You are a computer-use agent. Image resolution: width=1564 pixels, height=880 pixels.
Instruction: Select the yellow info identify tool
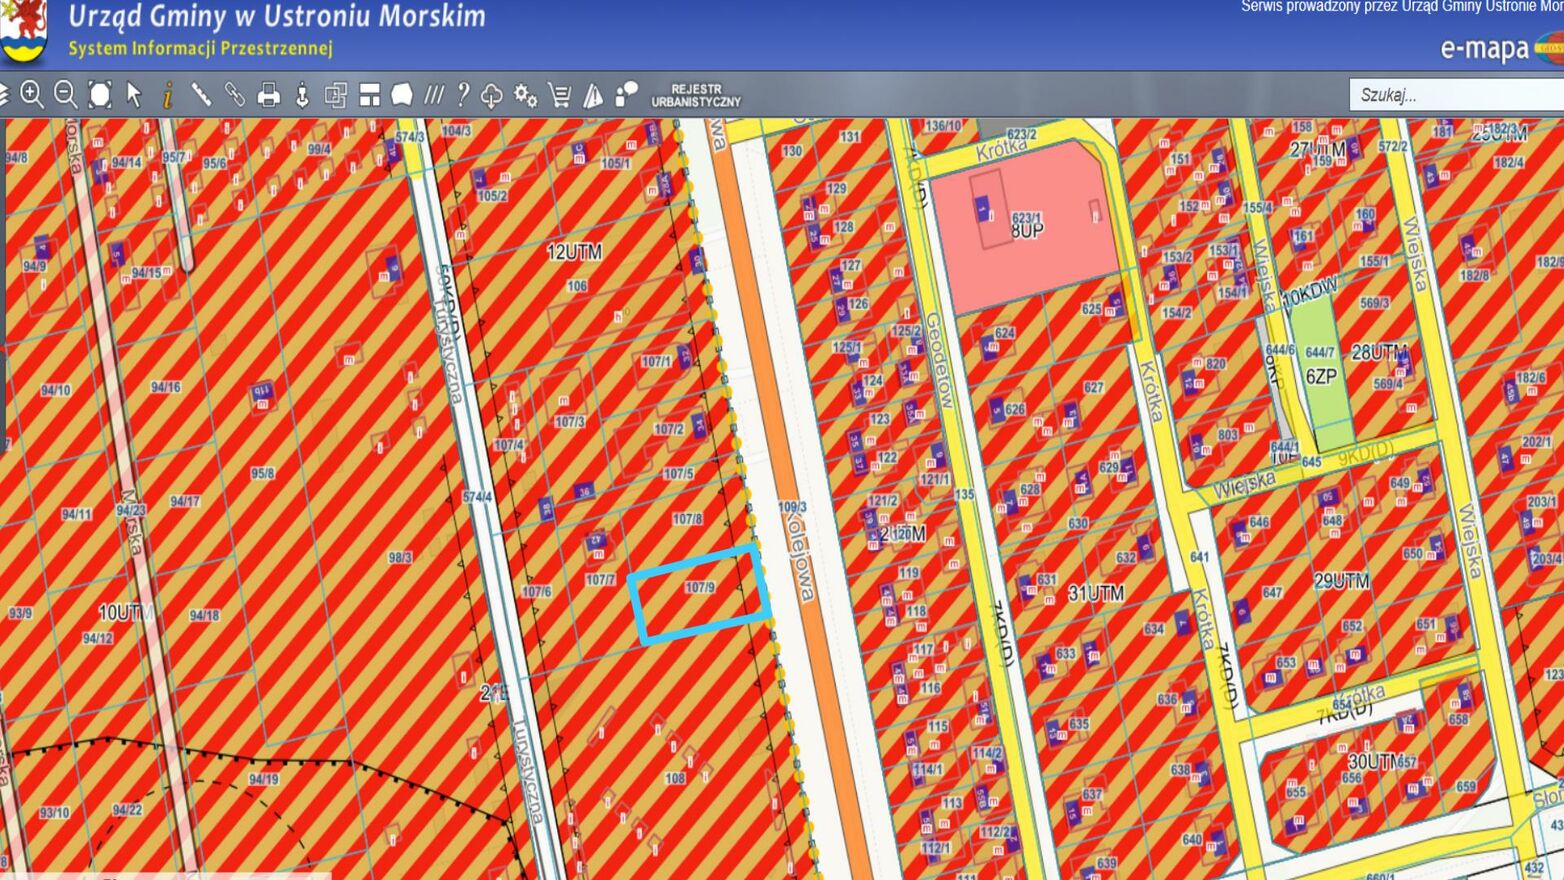[x=168, y=95]
